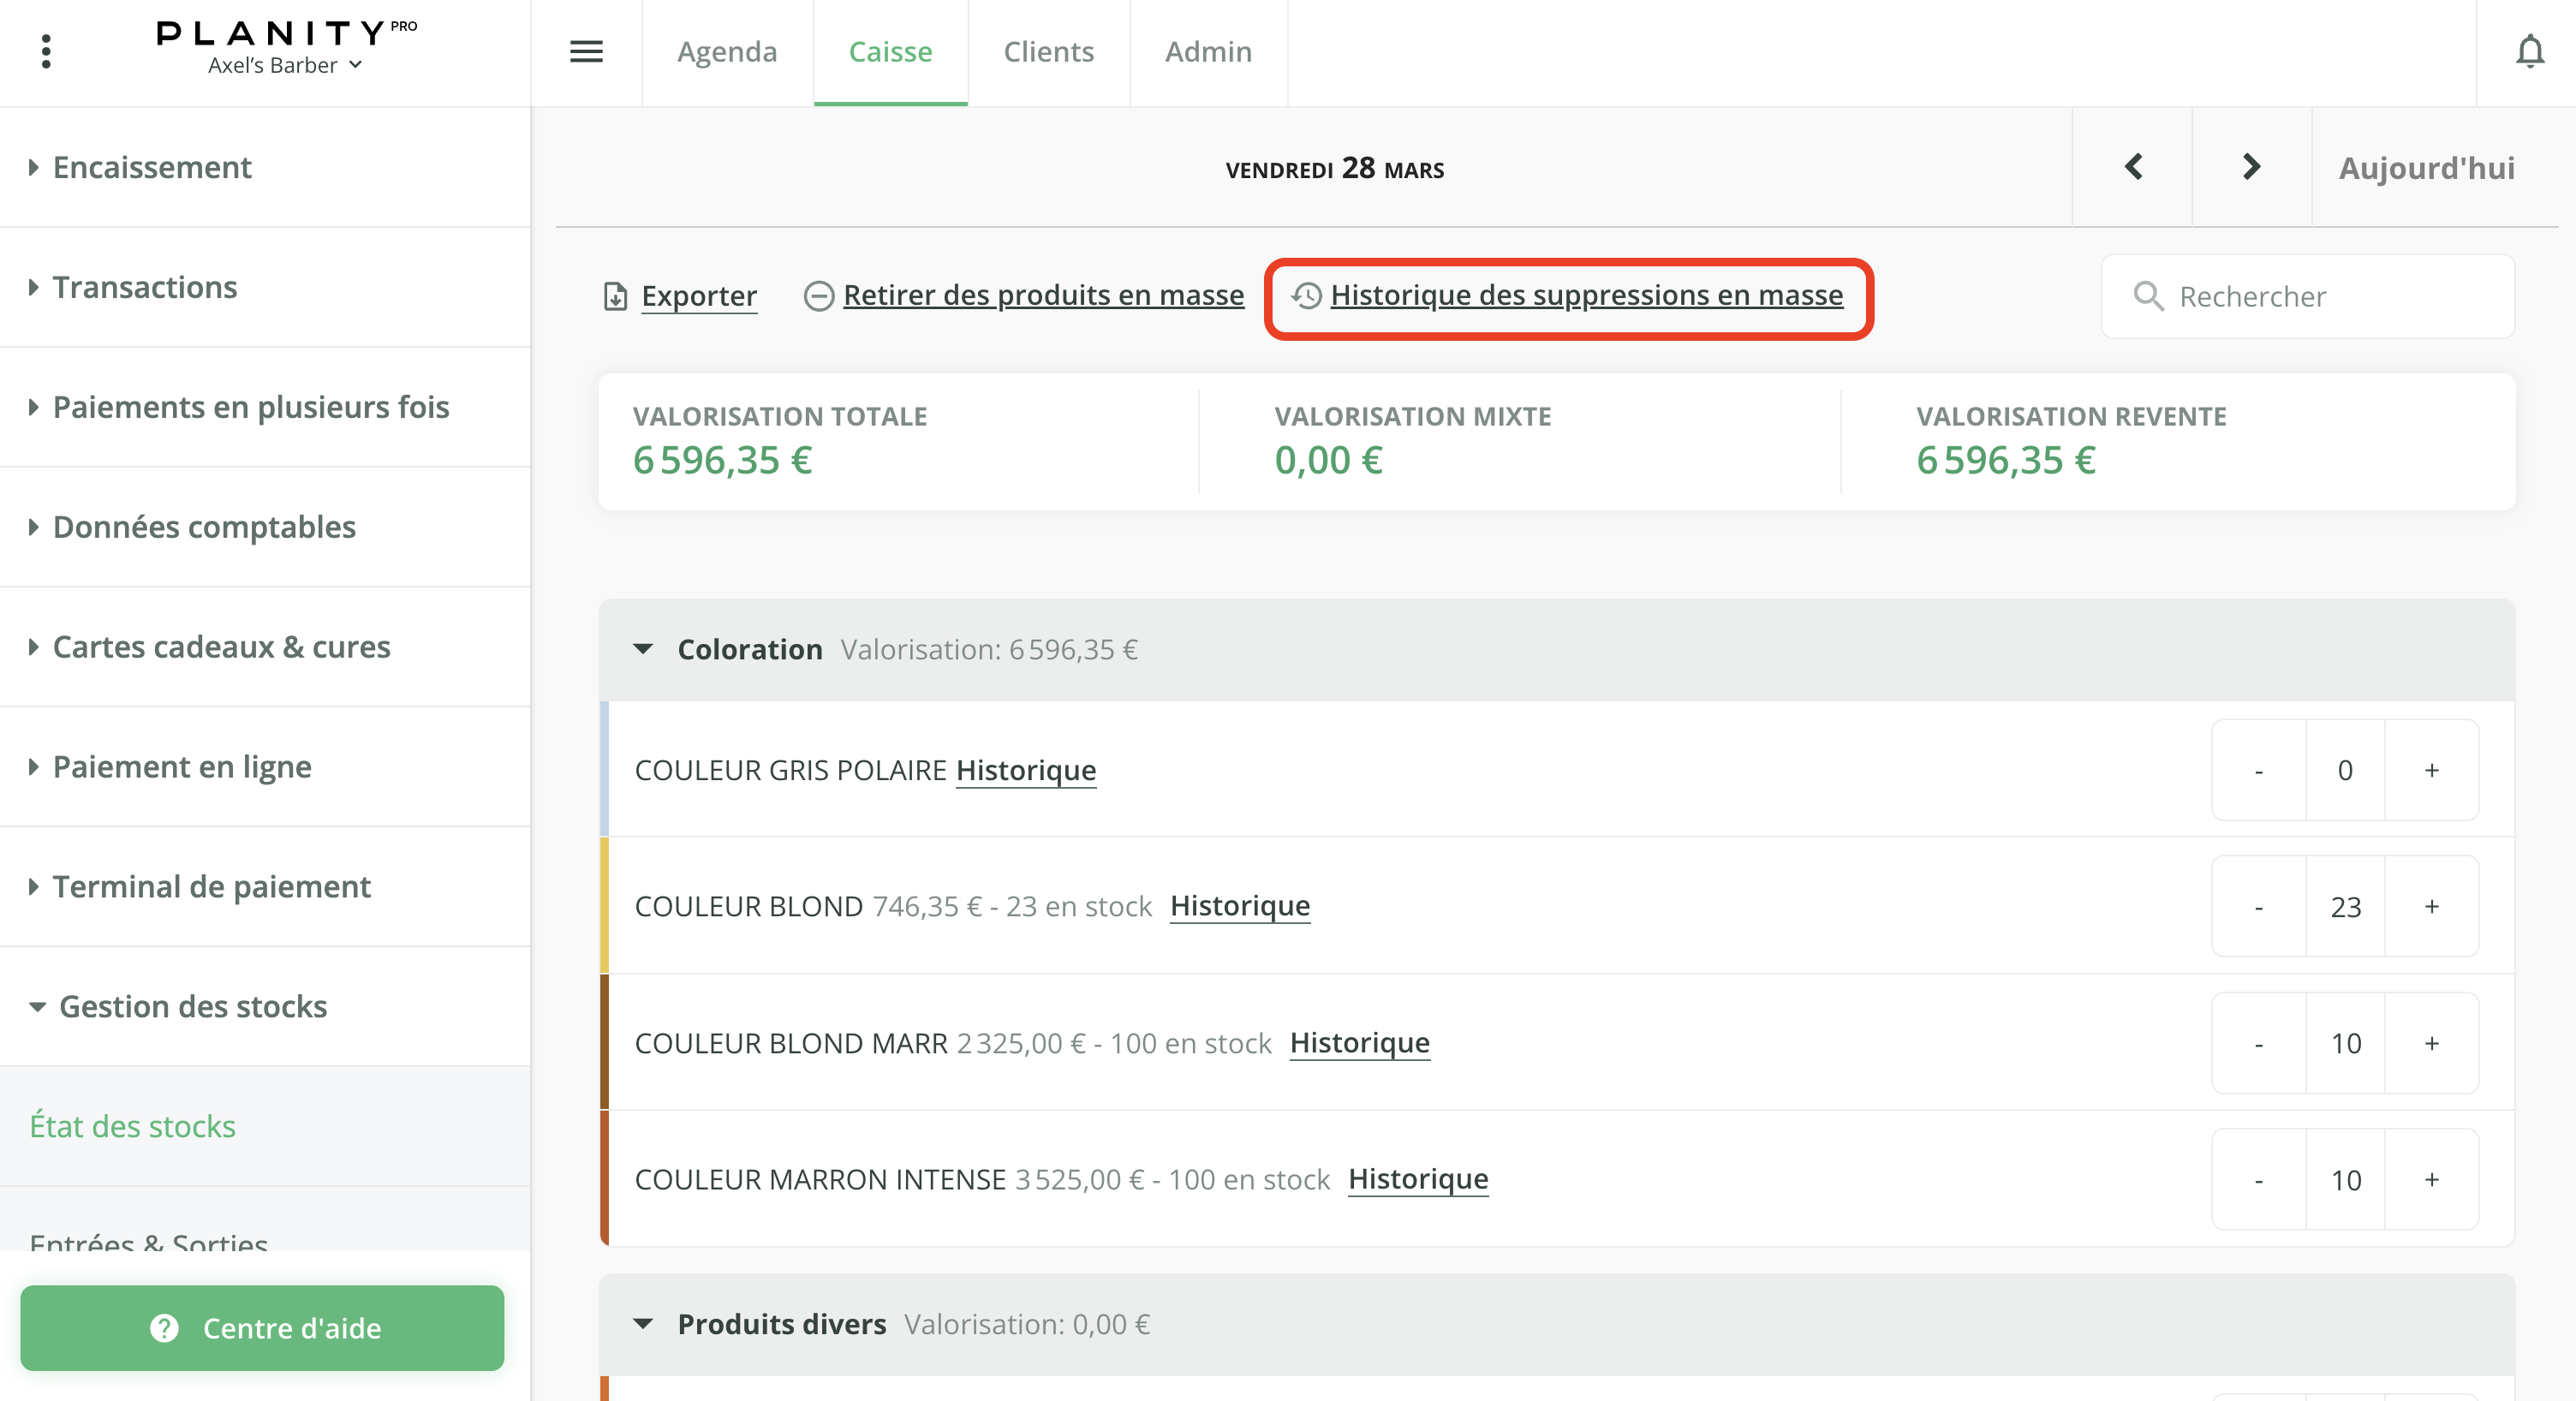Click the hamburger menu icon
The height and width of the screenshot is (1401, 2576).
(586, 51)
